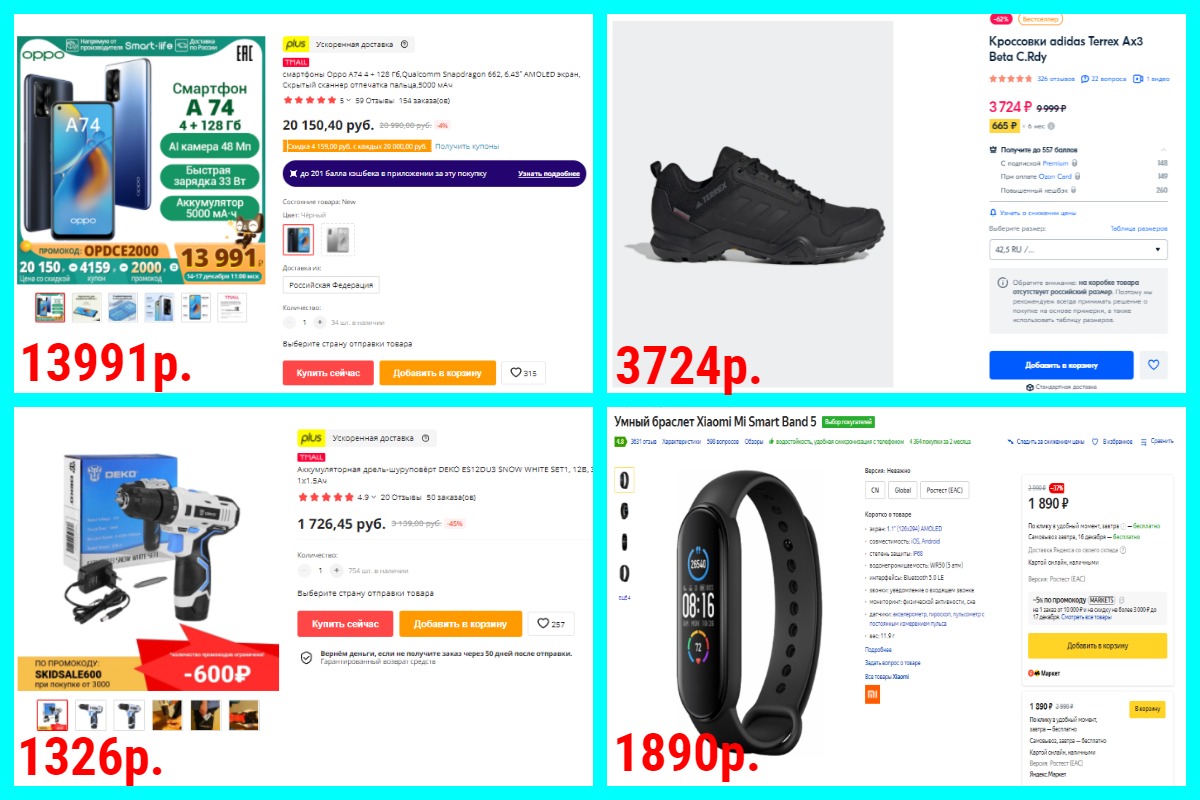
Task: Click the blue Добавить в корзину button
Action: (1061, 365)
